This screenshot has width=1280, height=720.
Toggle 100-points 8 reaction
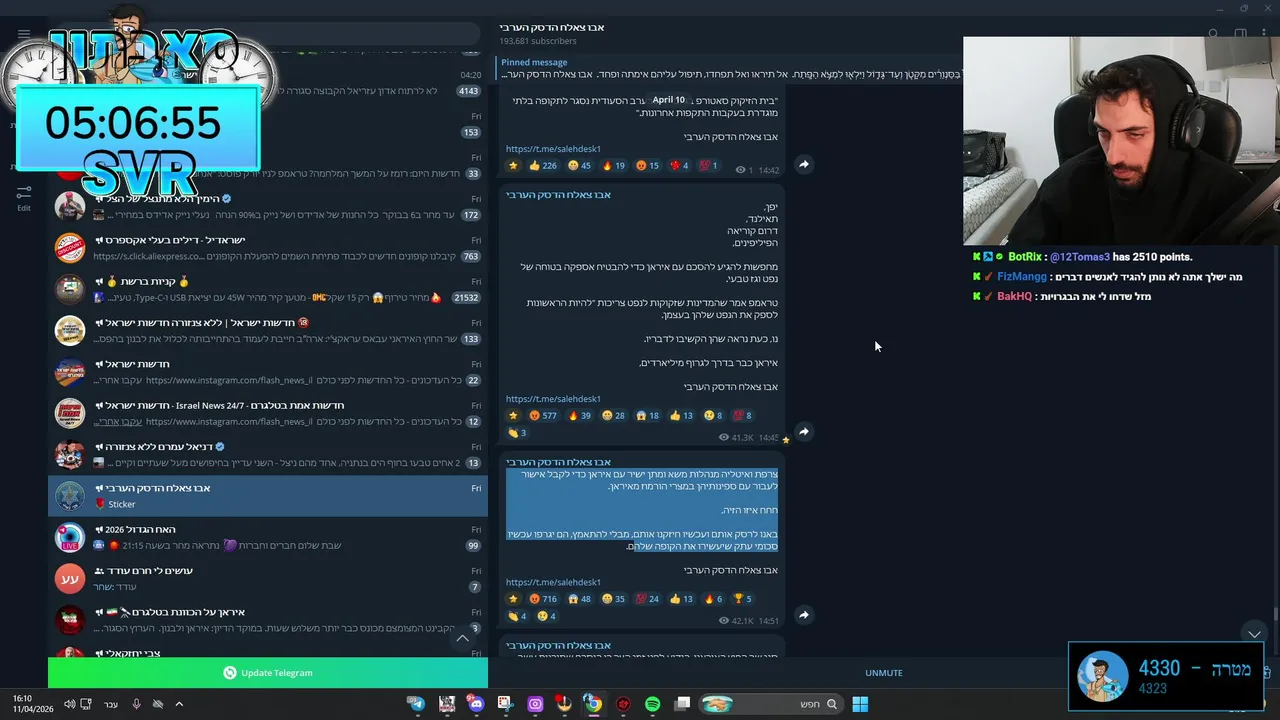point(742,416)
